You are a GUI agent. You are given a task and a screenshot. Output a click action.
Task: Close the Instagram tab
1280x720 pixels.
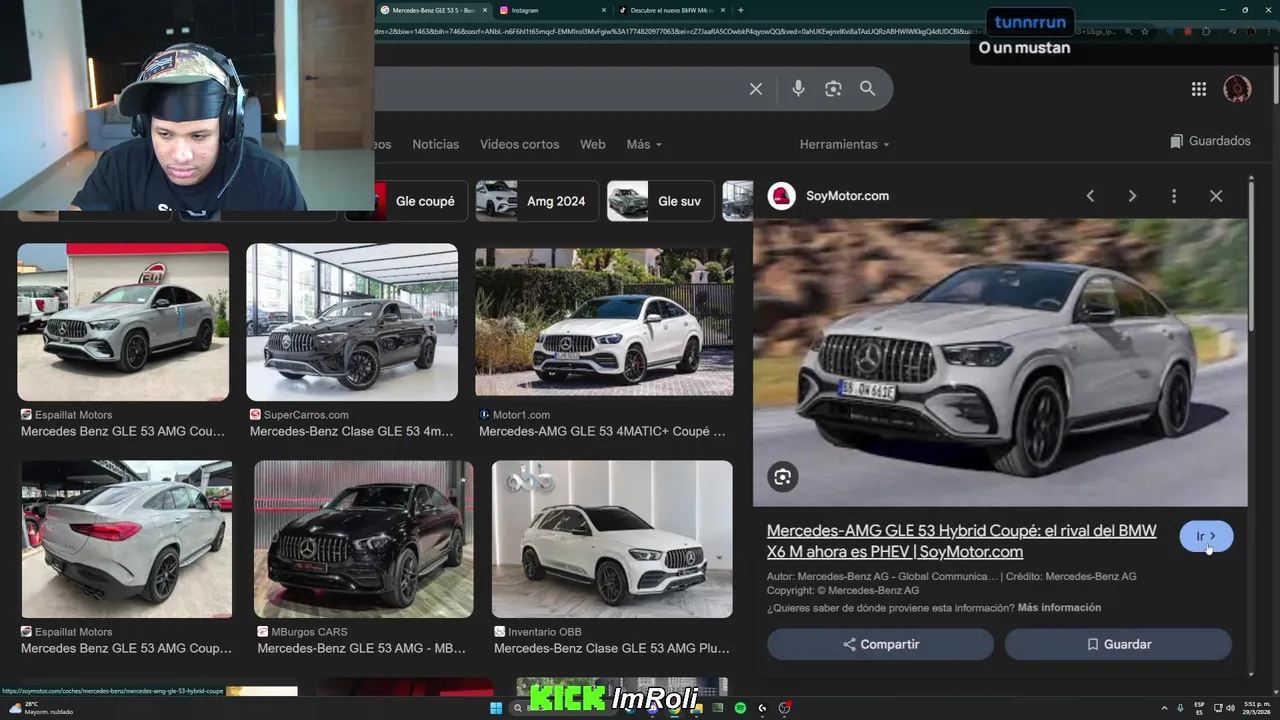[603, 10]
